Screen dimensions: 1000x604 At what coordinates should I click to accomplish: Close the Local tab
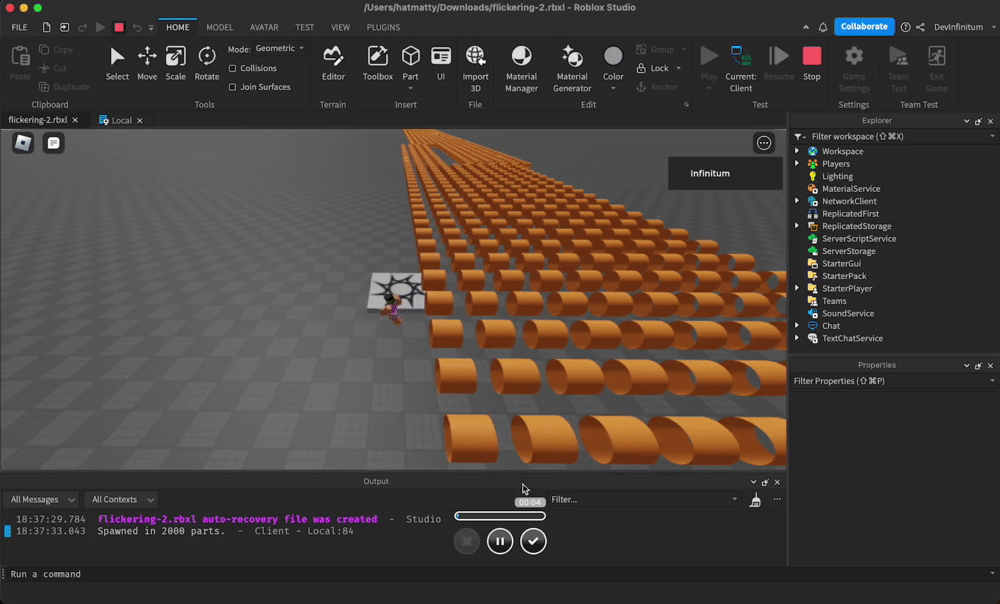click(140, 121)
